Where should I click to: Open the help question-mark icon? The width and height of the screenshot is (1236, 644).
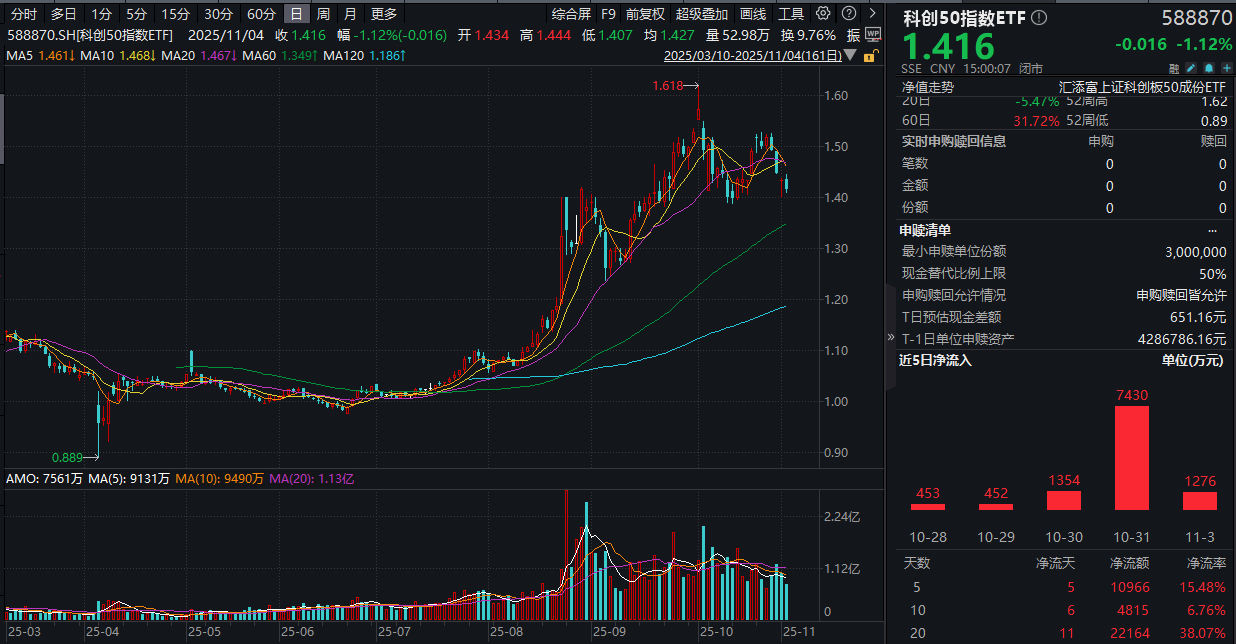point(849,14)
